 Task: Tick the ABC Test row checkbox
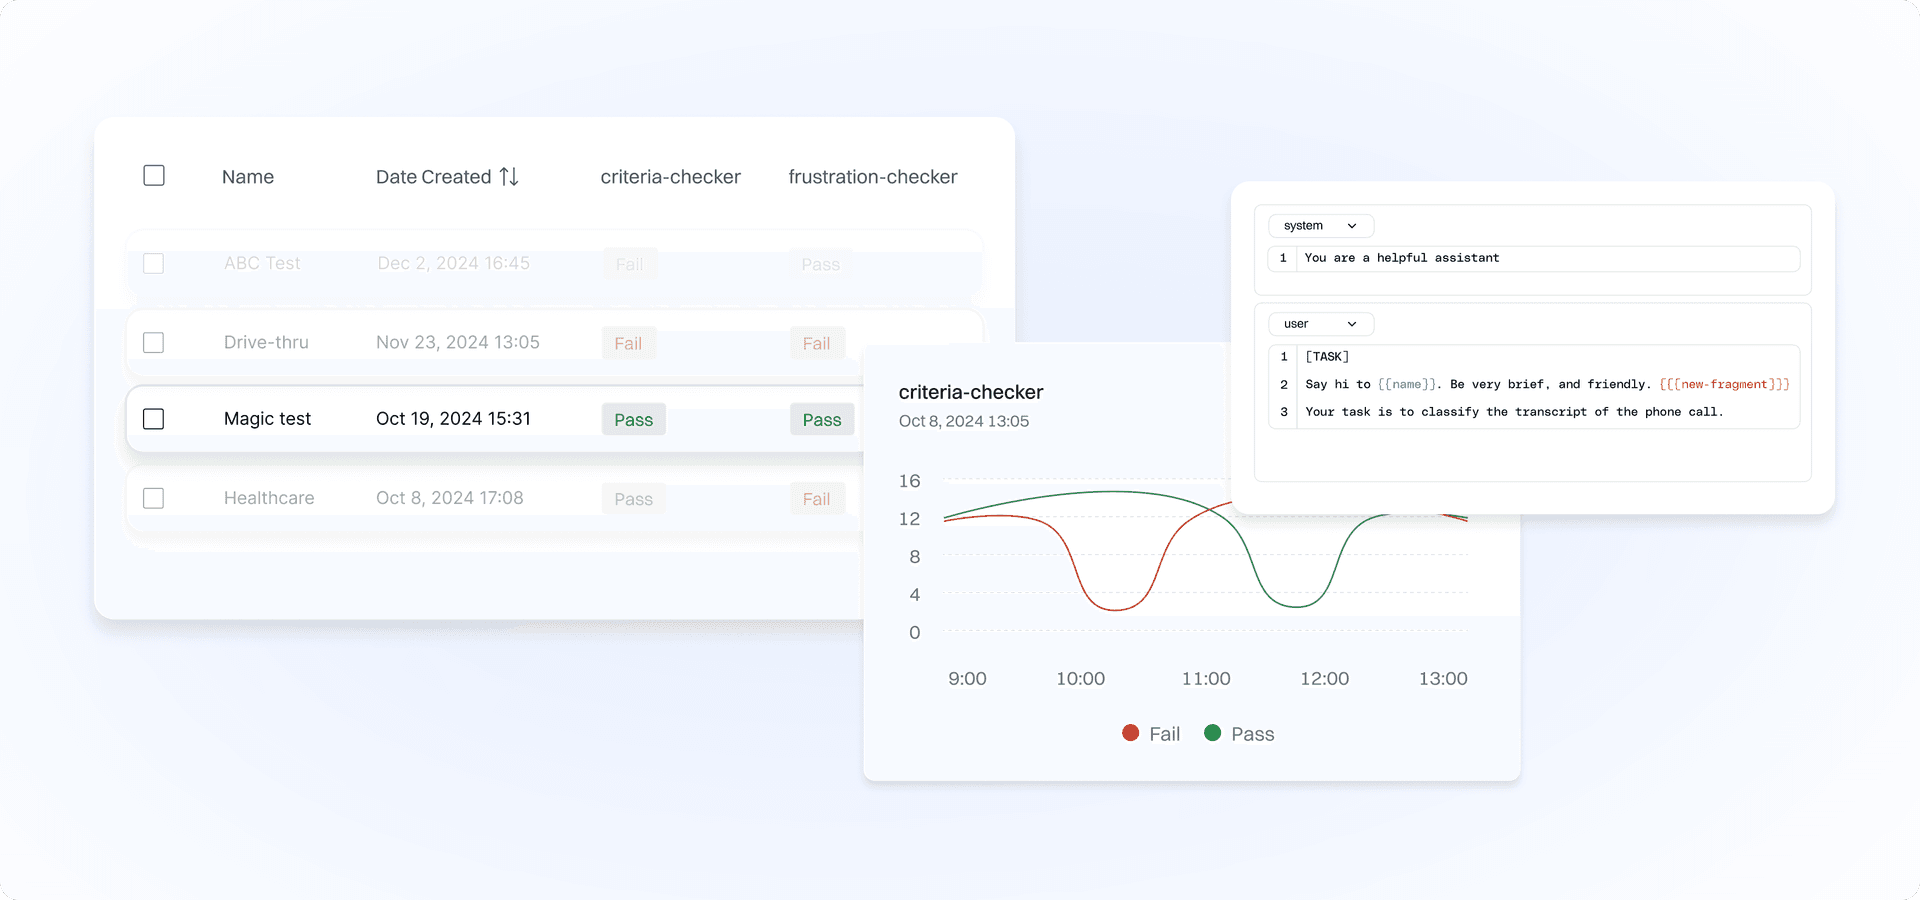point(154,264)
